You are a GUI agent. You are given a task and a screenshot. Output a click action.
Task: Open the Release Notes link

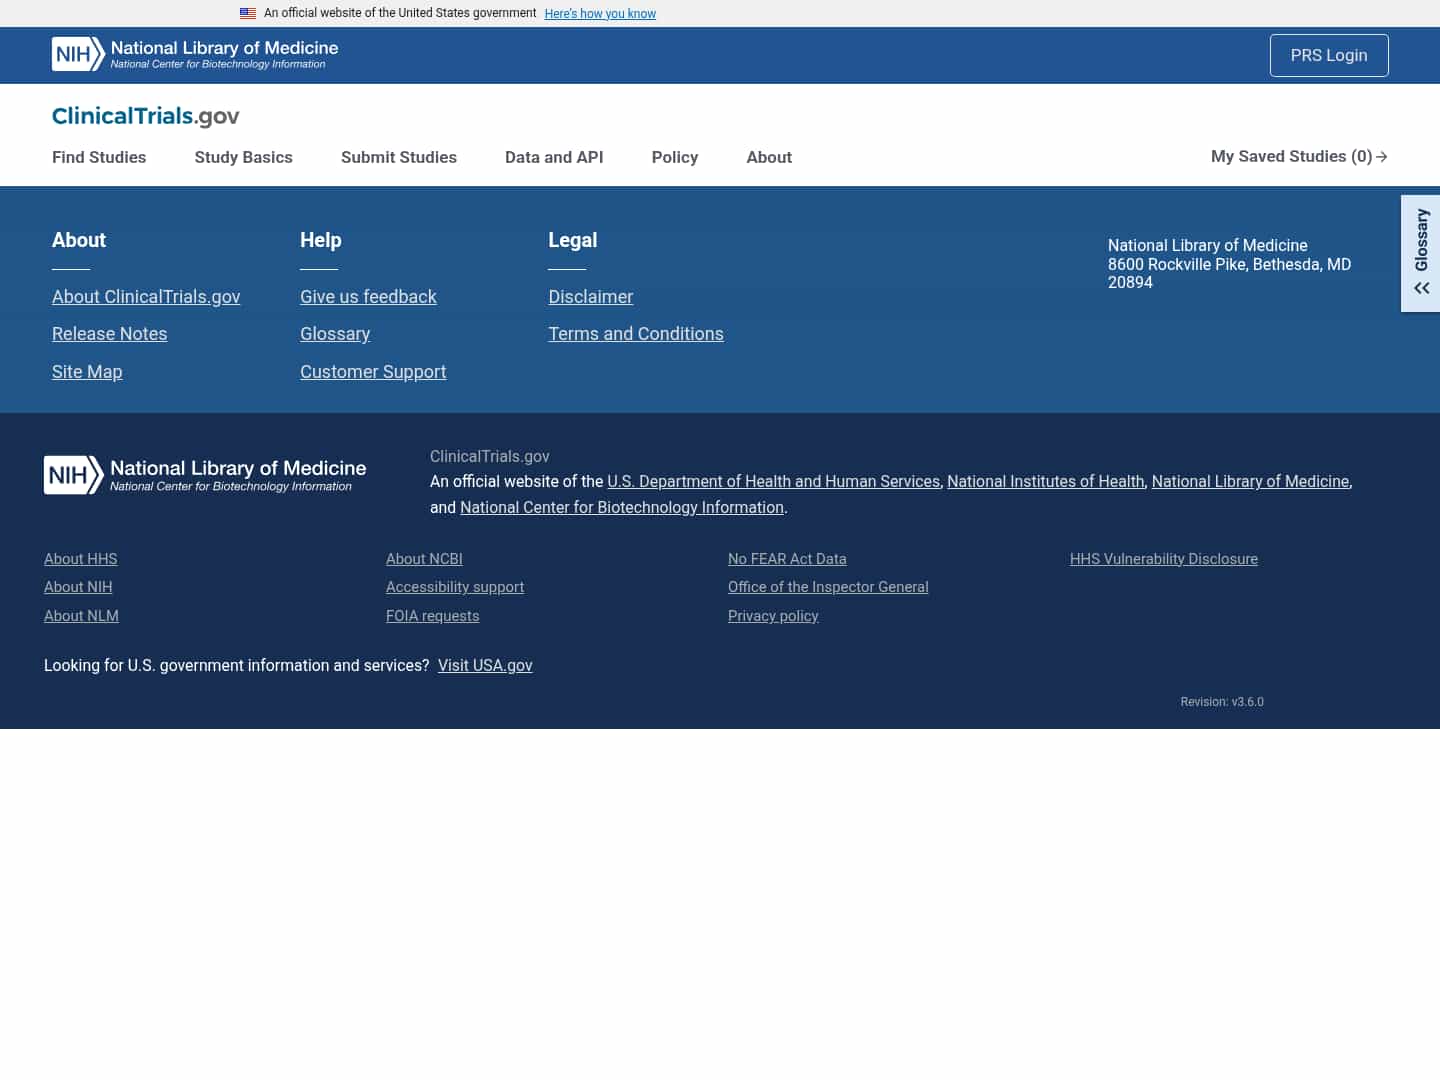coord(110,334)
